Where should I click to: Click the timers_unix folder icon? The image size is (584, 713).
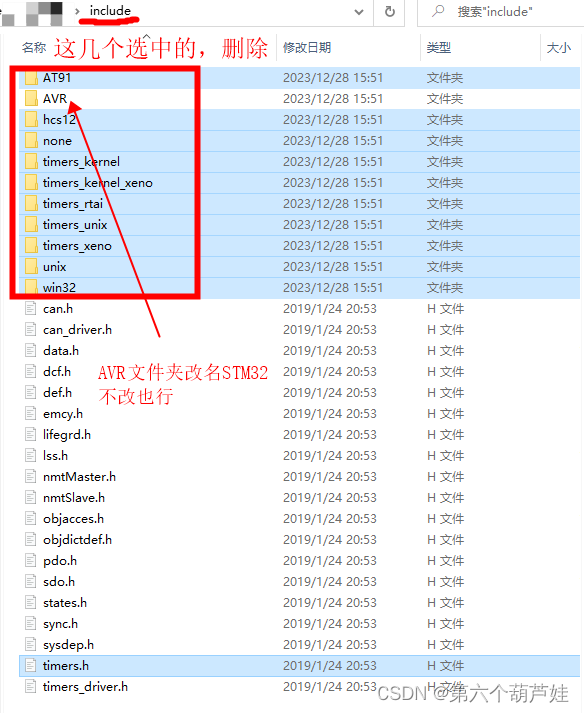[x=31, y=224]
